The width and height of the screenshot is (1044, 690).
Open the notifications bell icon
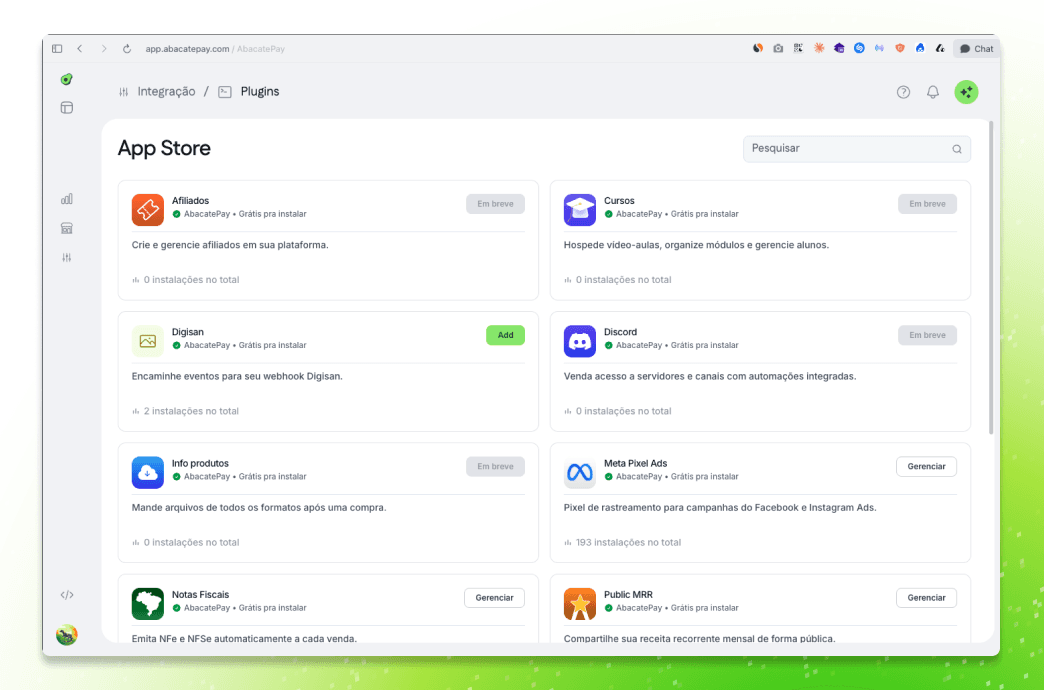[933, 92]
